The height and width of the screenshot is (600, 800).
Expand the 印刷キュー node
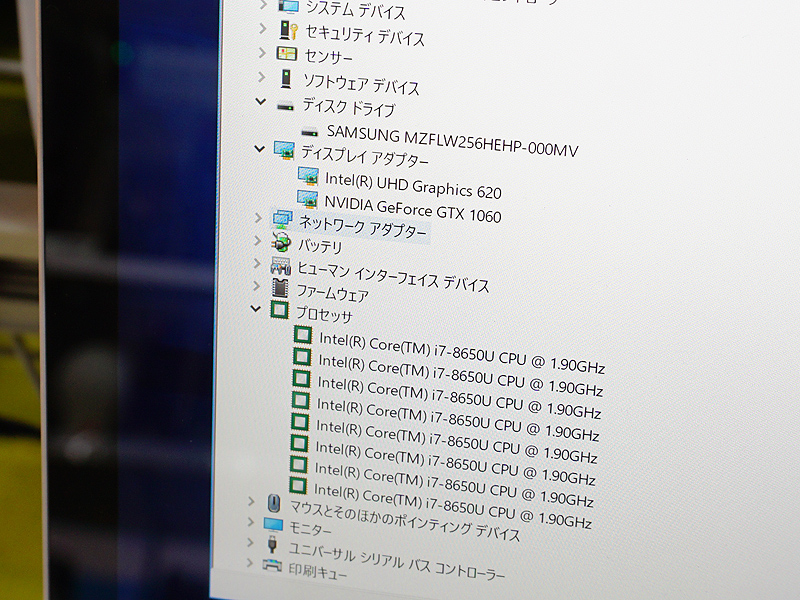click(249, 563)
